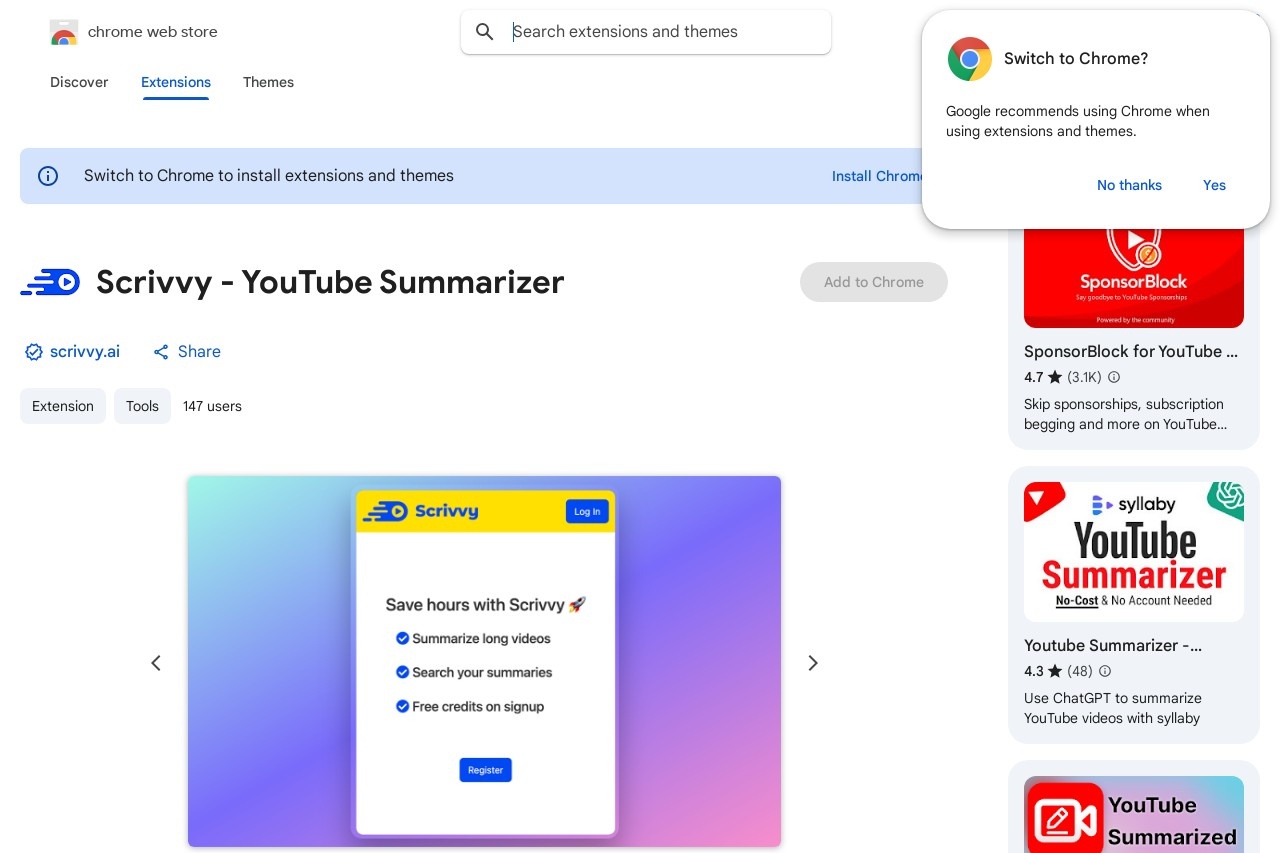Click the info icon in blue banner
1280x853 pixels.
48,176
